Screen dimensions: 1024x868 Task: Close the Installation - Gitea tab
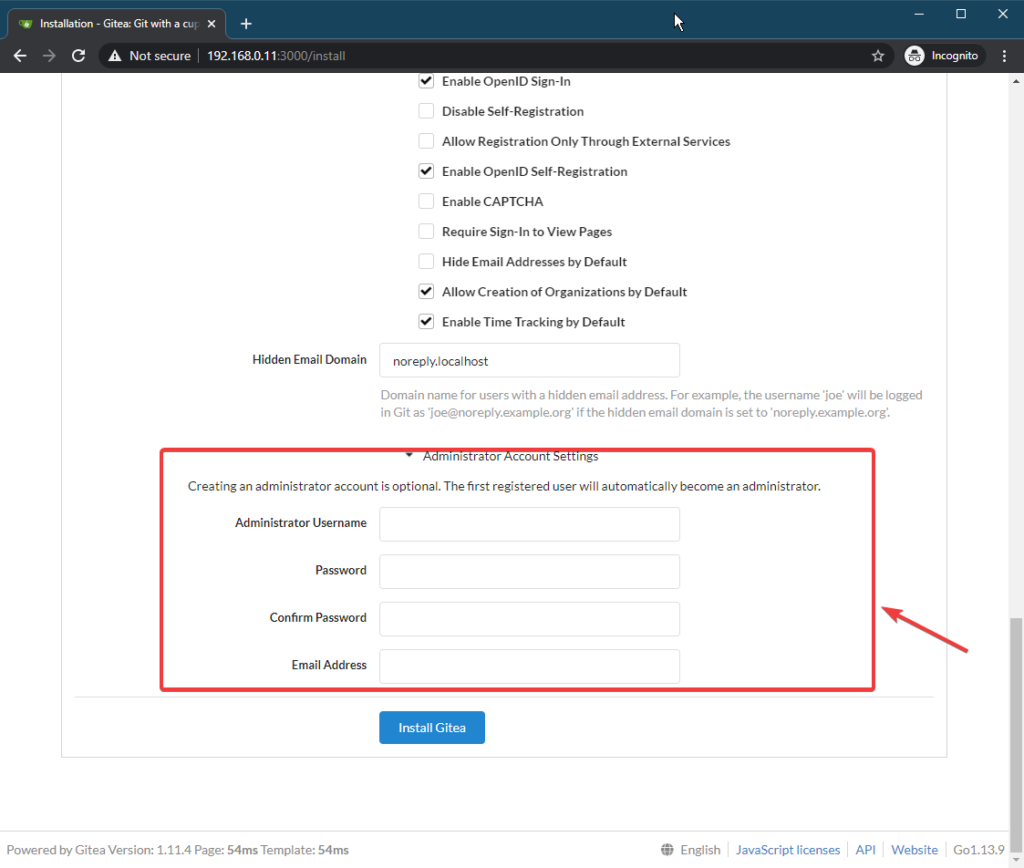tap(211, 24)
